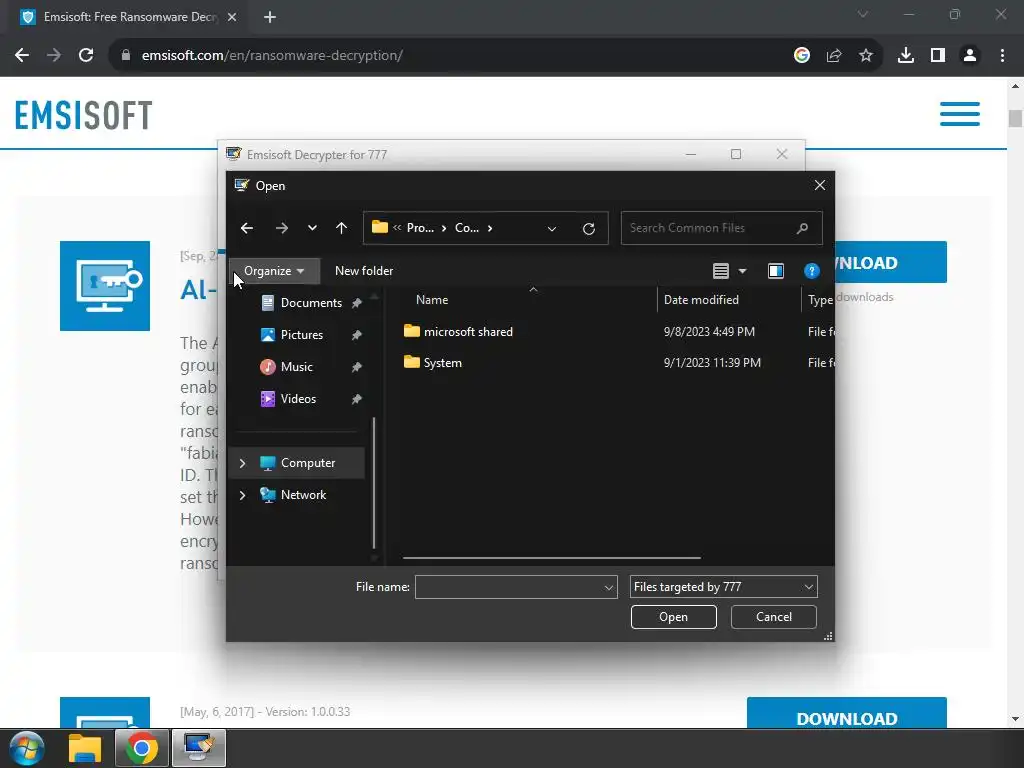
Task: Change the file view layout
Action: point(720,271)
